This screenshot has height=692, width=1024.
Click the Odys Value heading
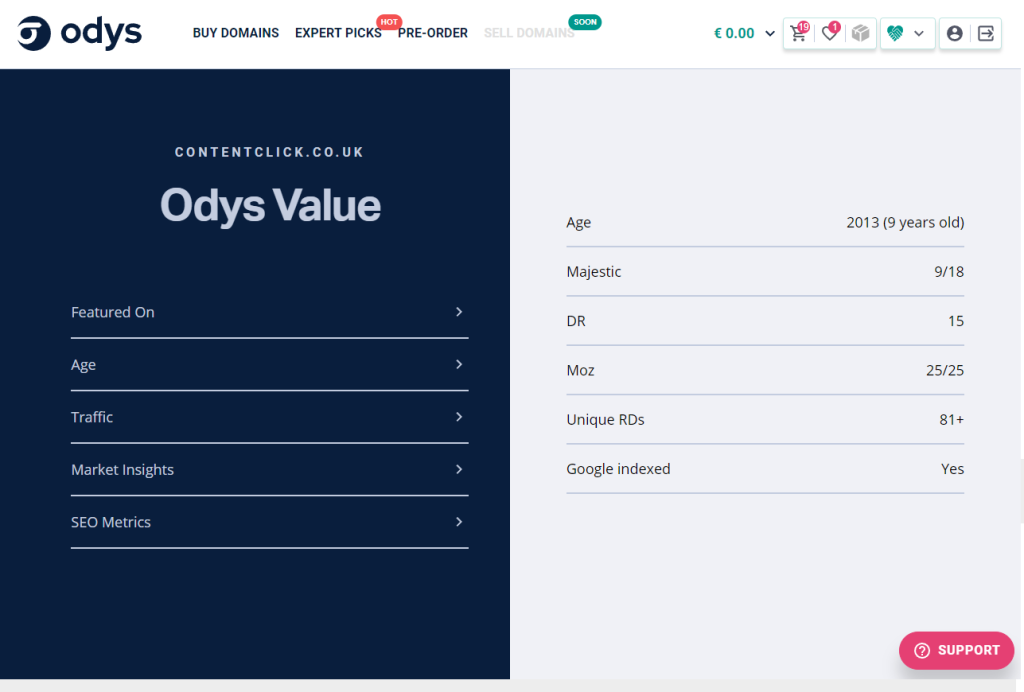(270, 205)
